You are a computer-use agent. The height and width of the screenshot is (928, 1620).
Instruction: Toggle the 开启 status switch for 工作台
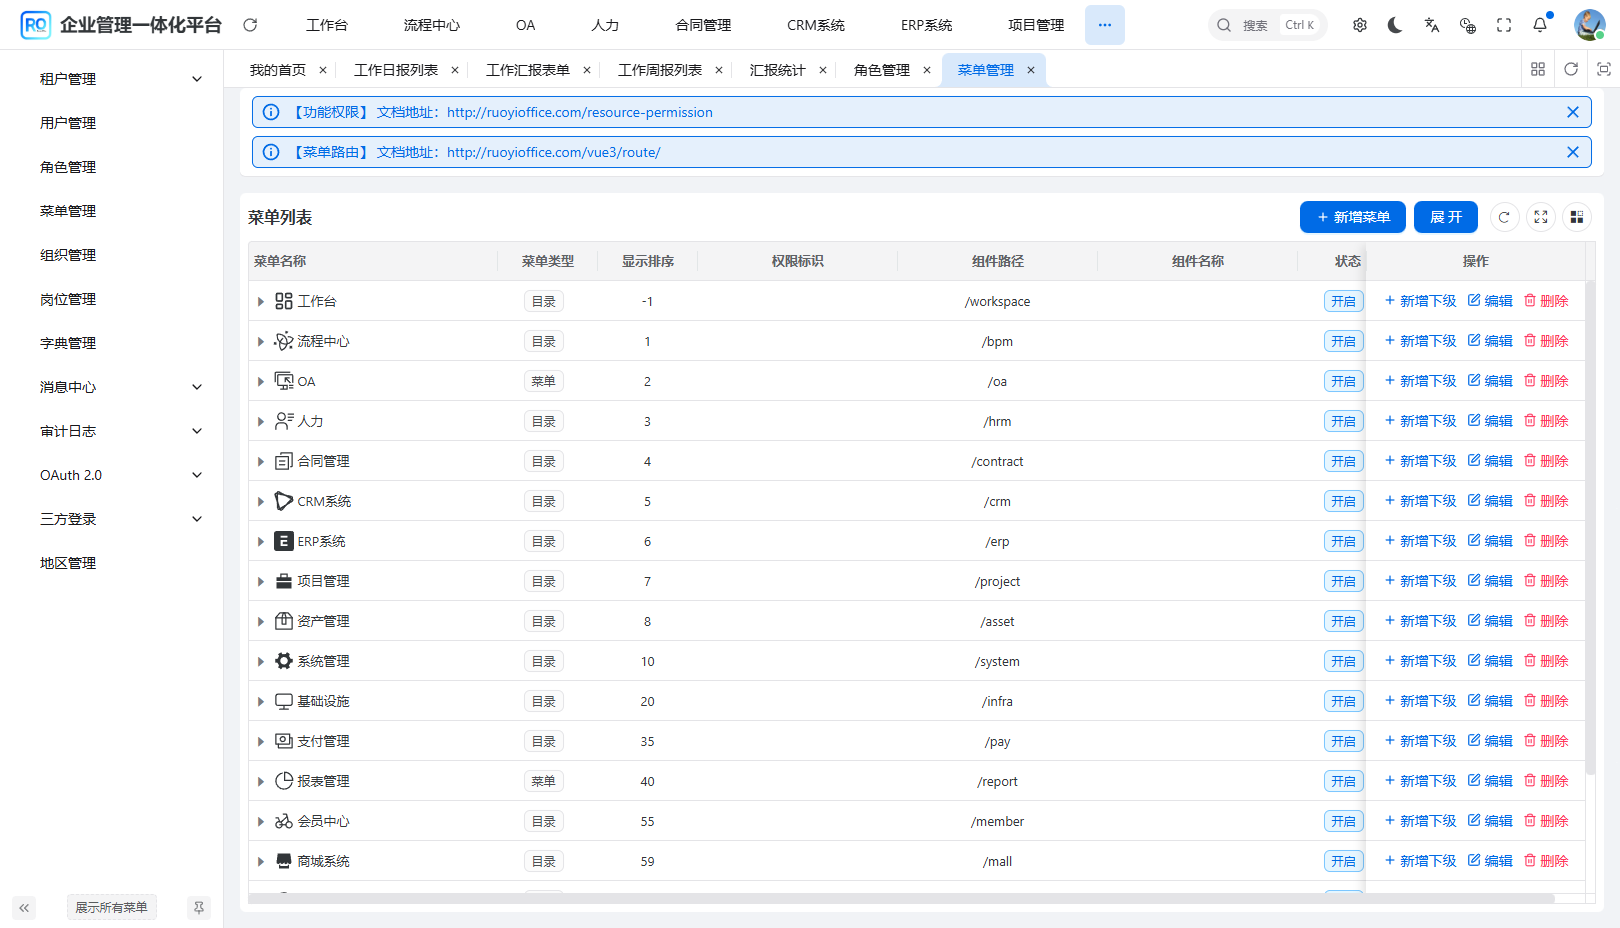(1344, 300)
